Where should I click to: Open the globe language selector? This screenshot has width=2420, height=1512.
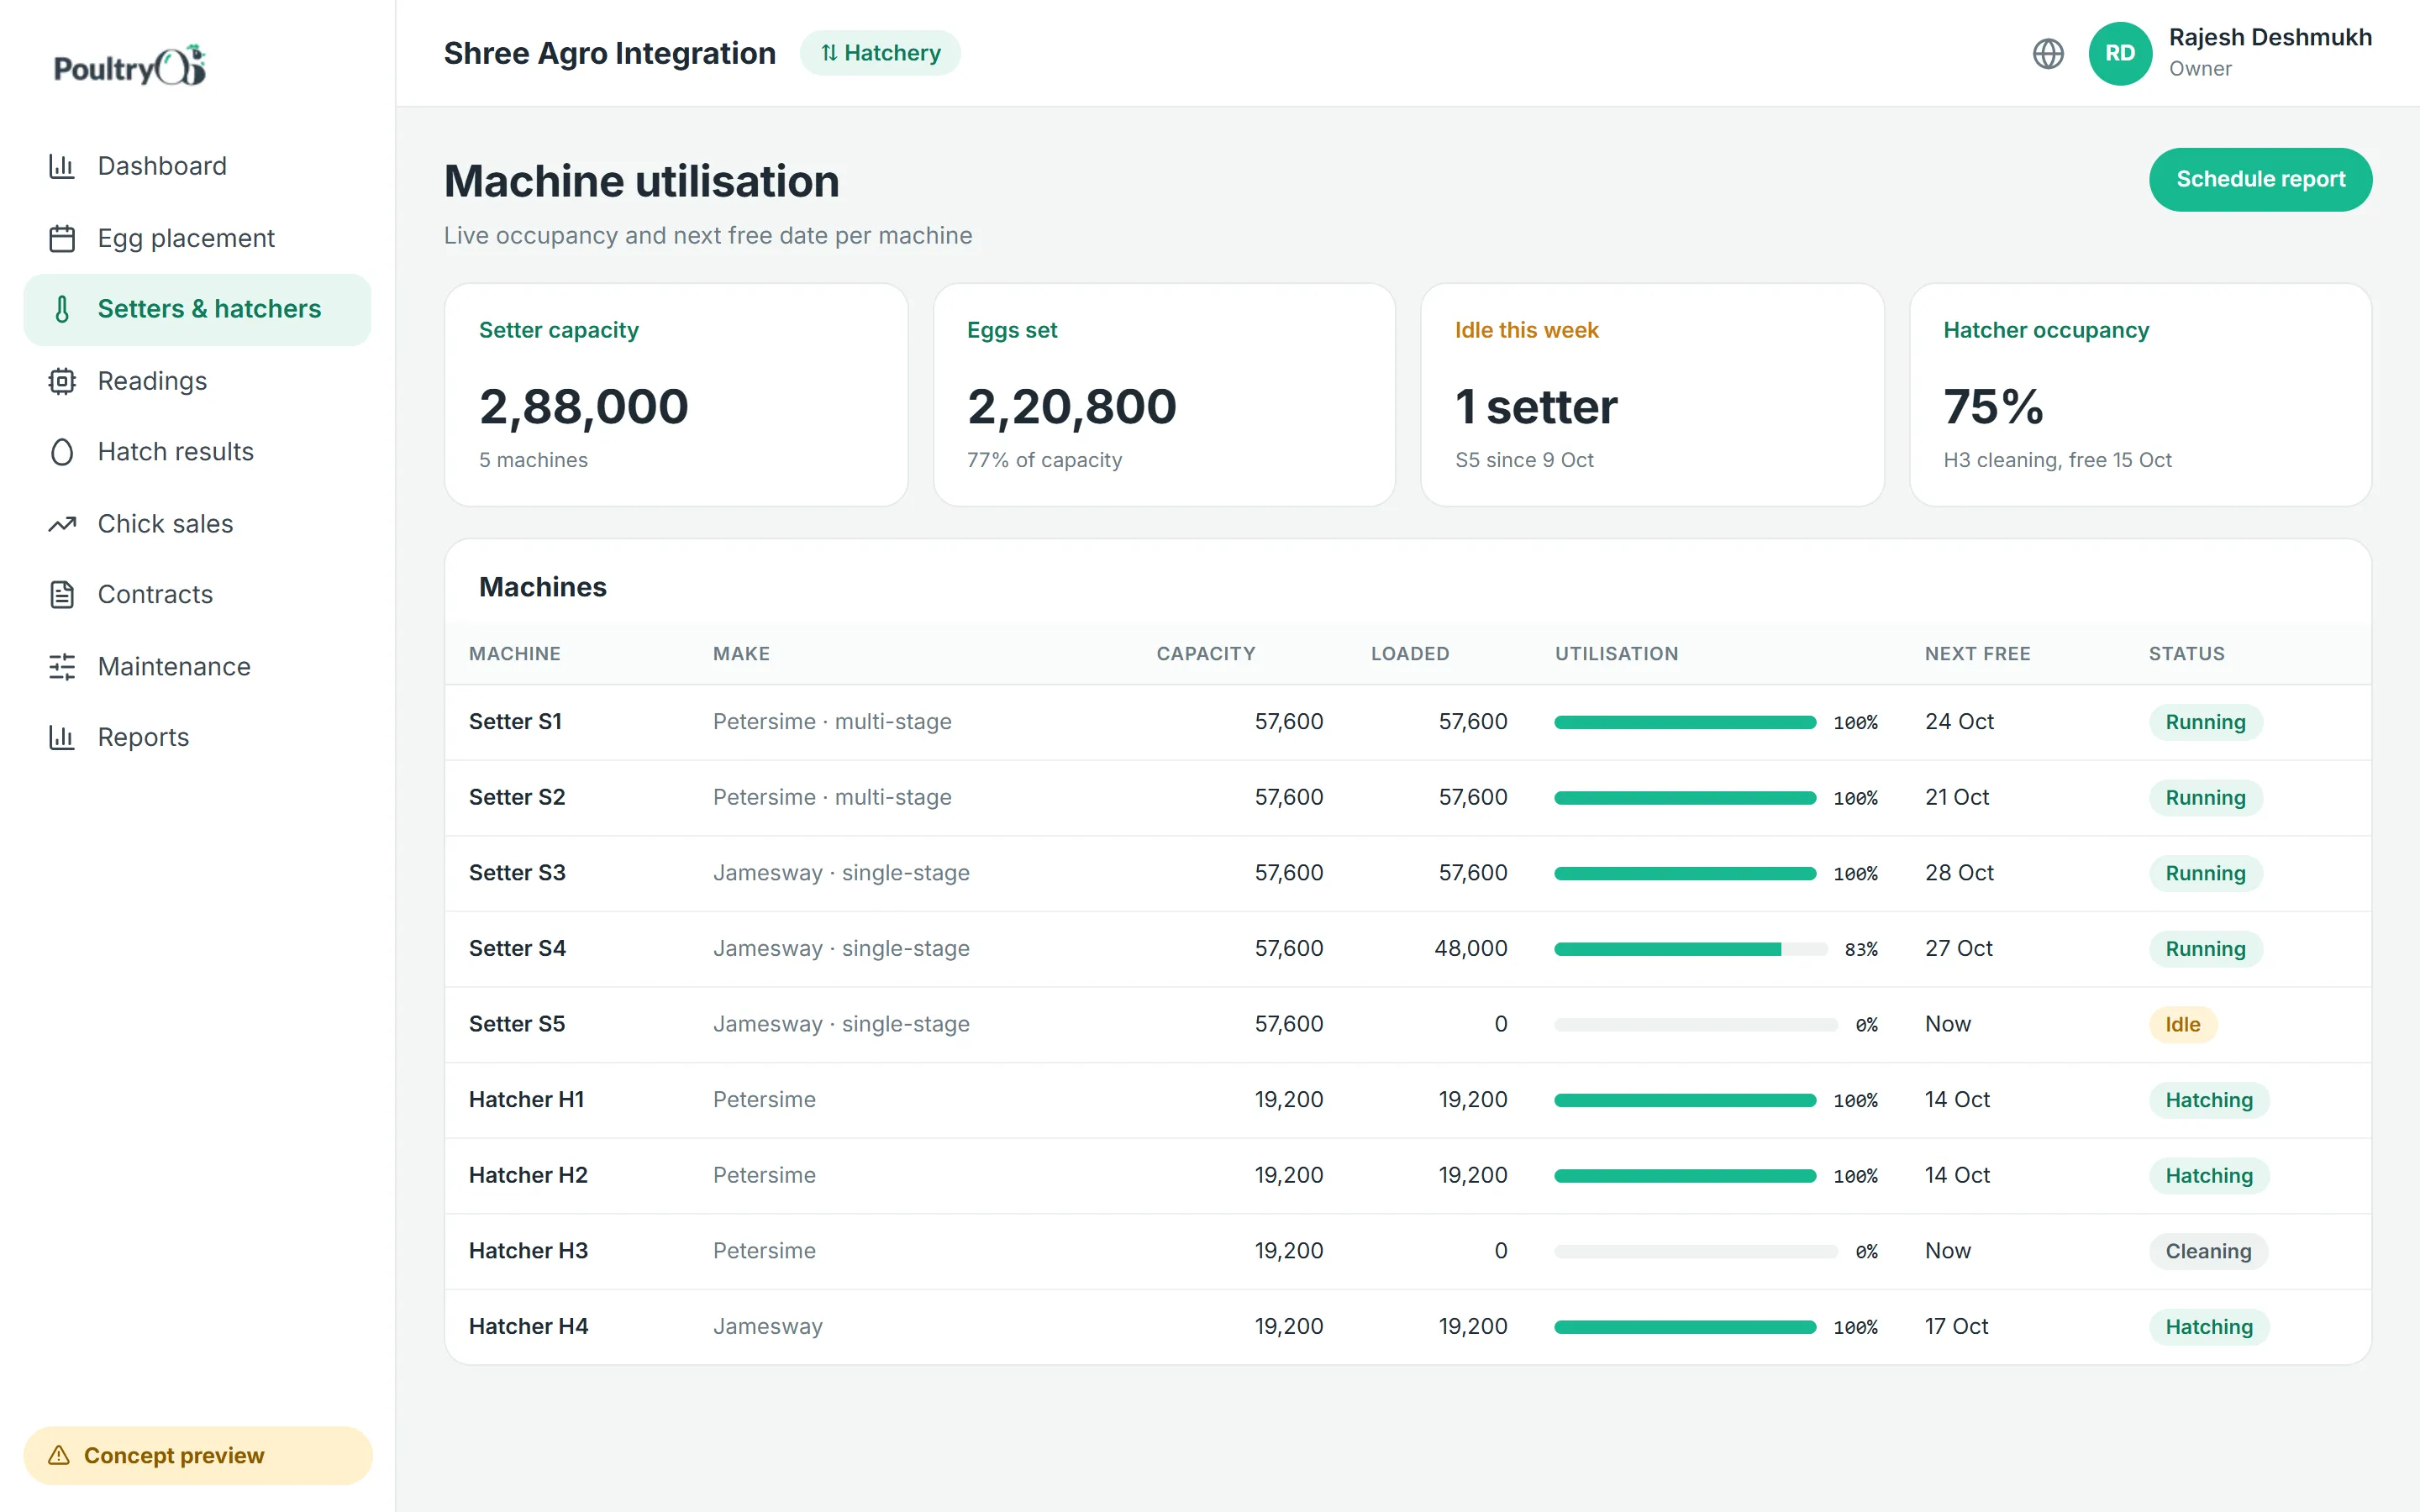click(2048, 53)
